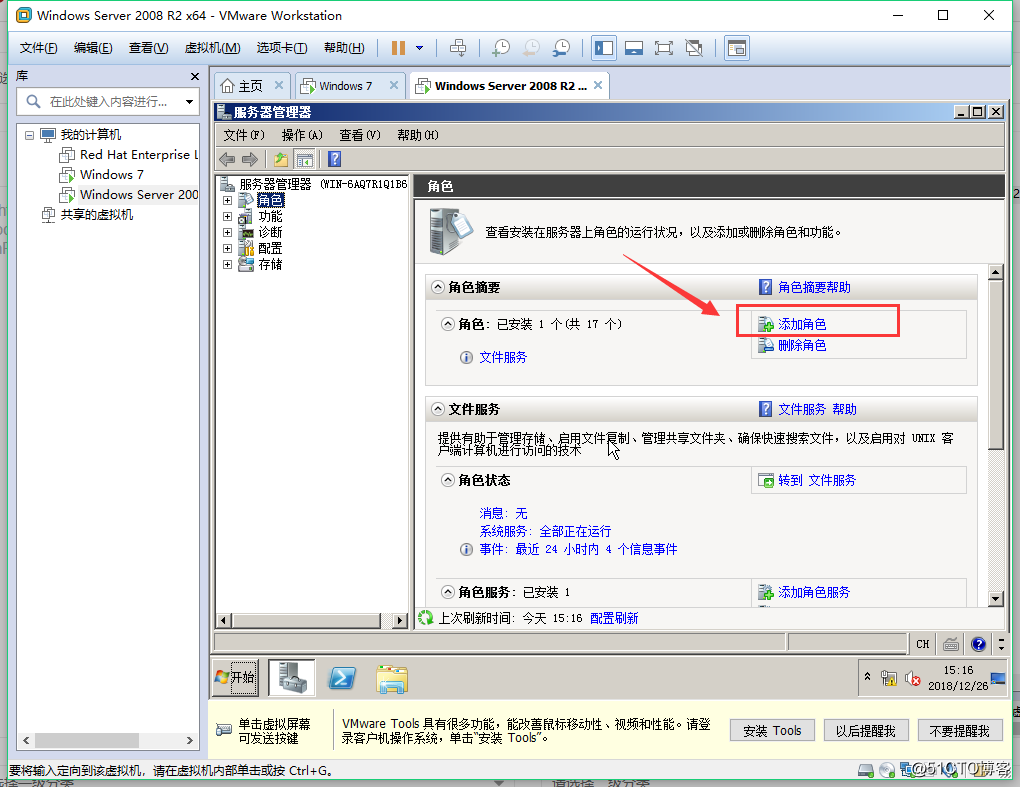This screenshot has height=787, width=1020.
Task: Launch PowerShell from guest taskbar
Action: [342, 678]
